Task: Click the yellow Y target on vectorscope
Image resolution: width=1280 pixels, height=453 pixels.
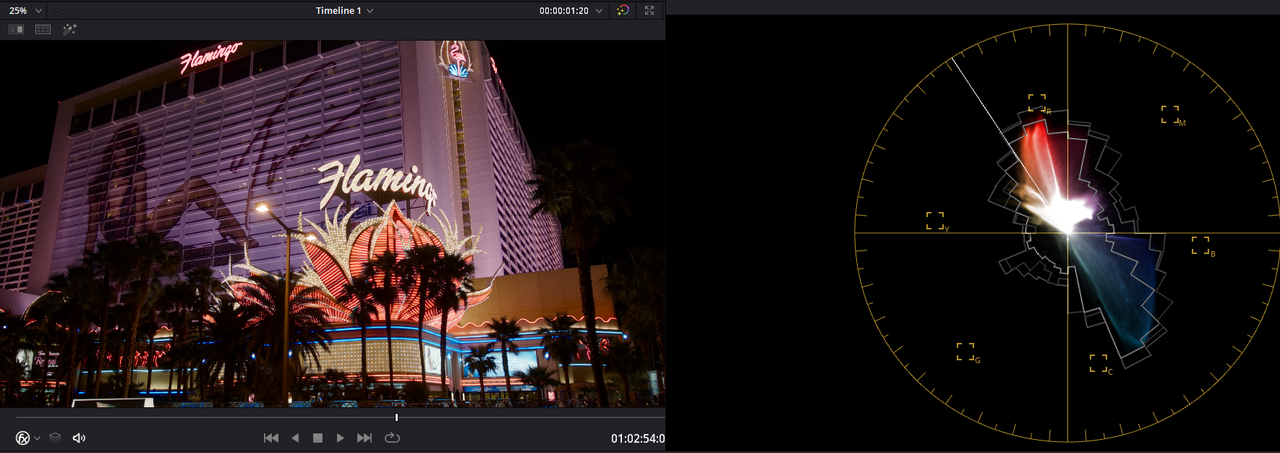Action: [935, 221]
